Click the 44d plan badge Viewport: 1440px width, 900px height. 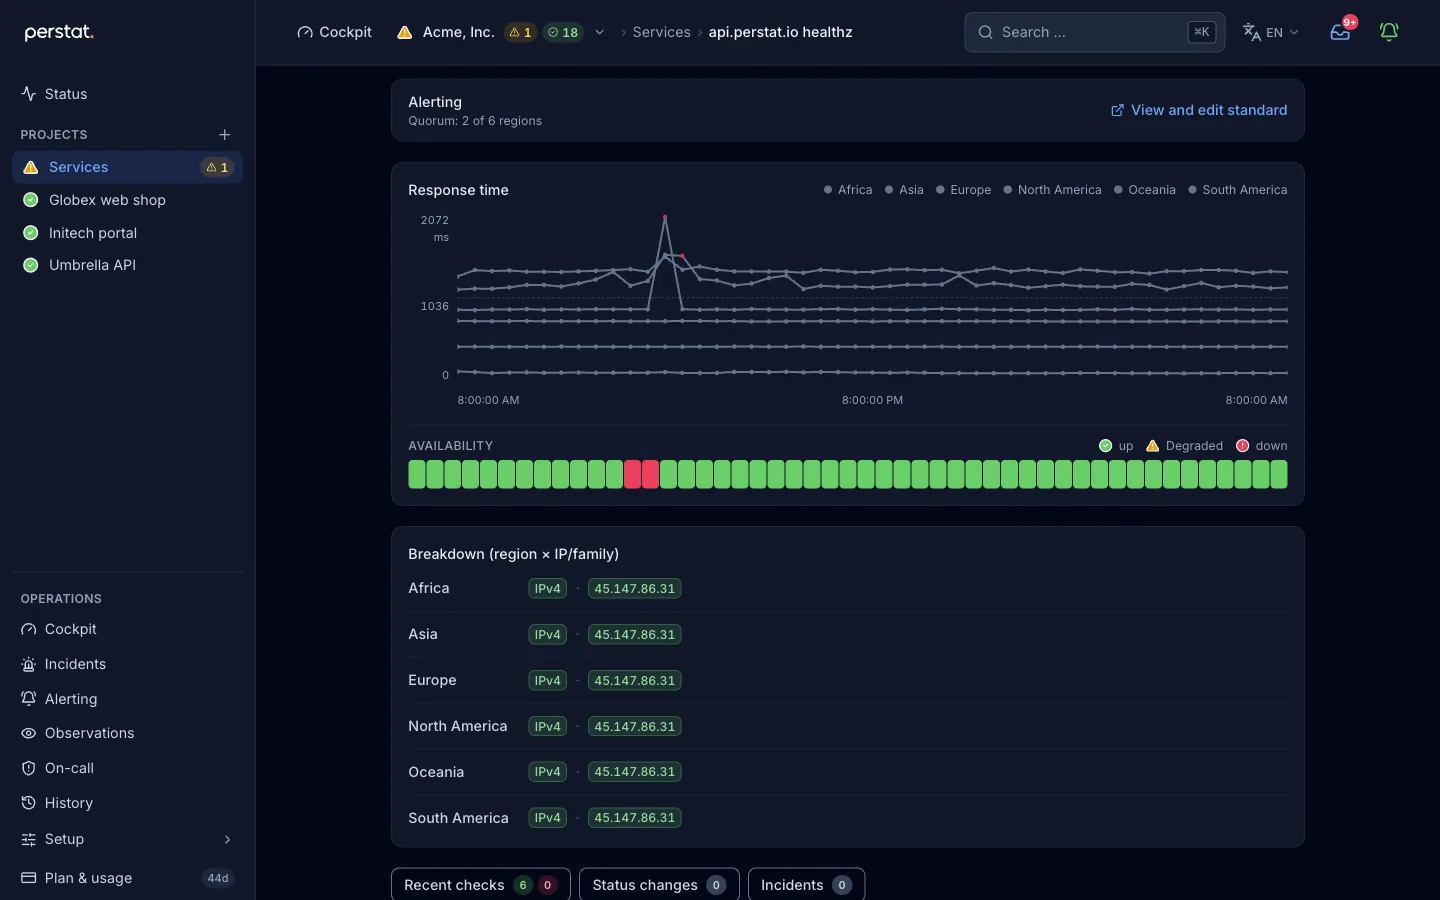tap(218, 878)
